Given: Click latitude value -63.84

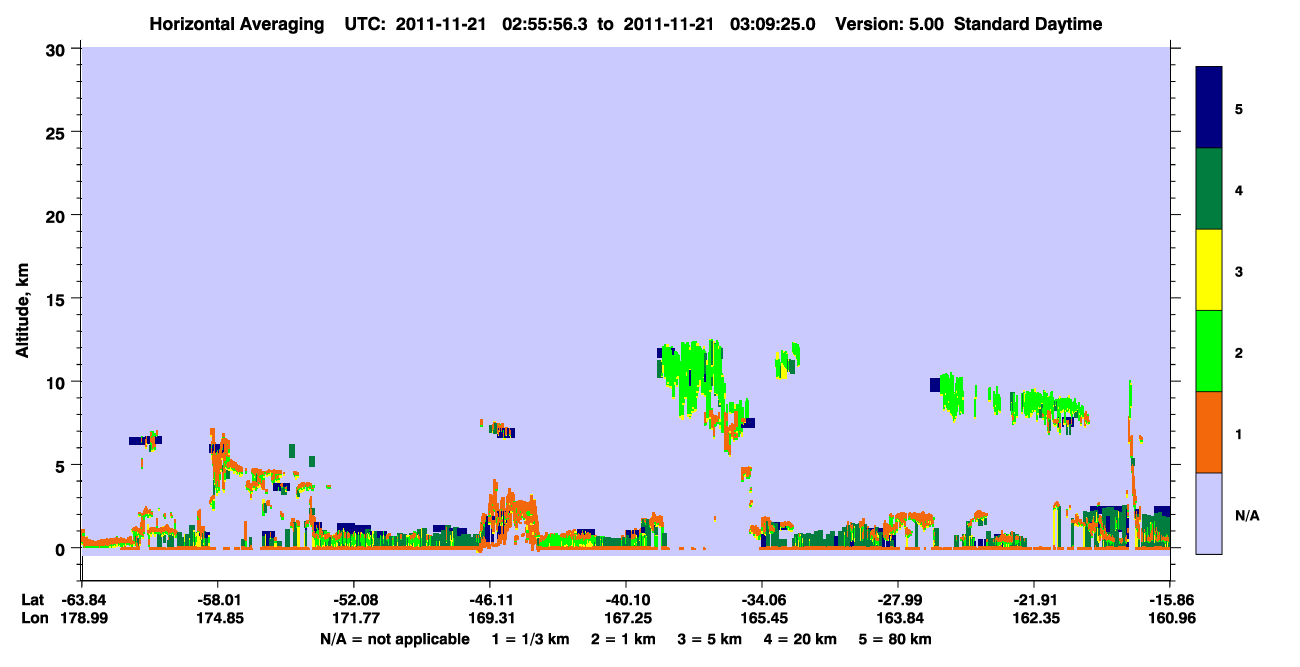Looking at the screenshot, I should (83, 600).
